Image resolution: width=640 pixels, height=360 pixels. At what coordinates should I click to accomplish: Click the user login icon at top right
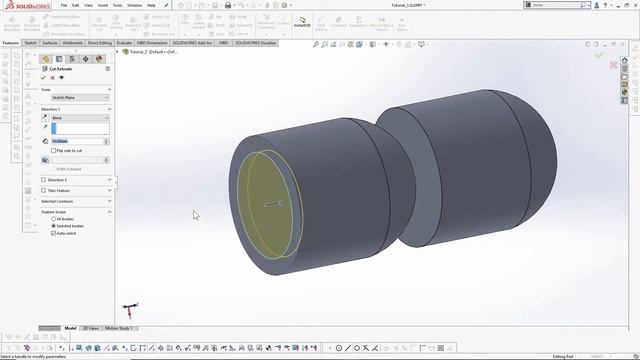click(x=597, y=5)
